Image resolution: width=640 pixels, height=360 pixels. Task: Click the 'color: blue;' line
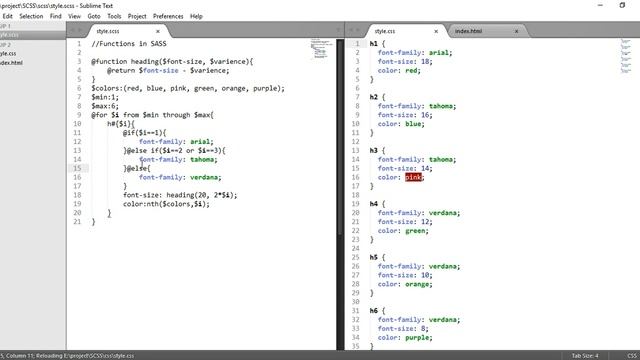[x=401, y=124]
